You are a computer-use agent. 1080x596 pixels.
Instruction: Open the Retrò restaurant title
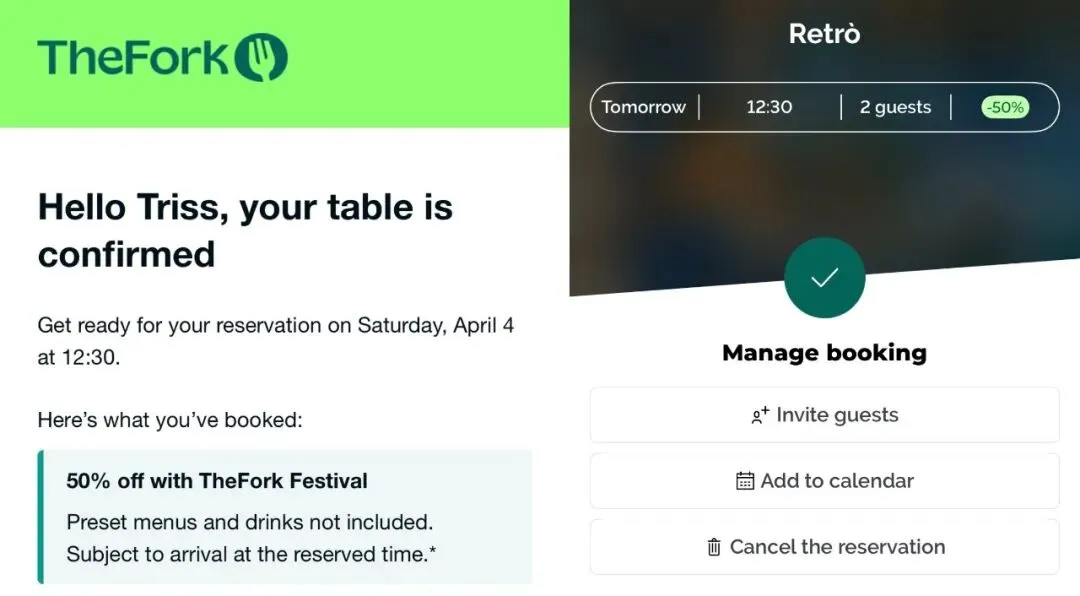(x=824, y=34)
